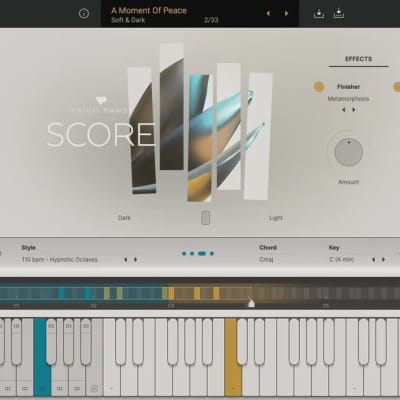This screenshot has height=400, width=400.
Task: Click the C3 label under the key range strip
Action: (x=171, y=306)
